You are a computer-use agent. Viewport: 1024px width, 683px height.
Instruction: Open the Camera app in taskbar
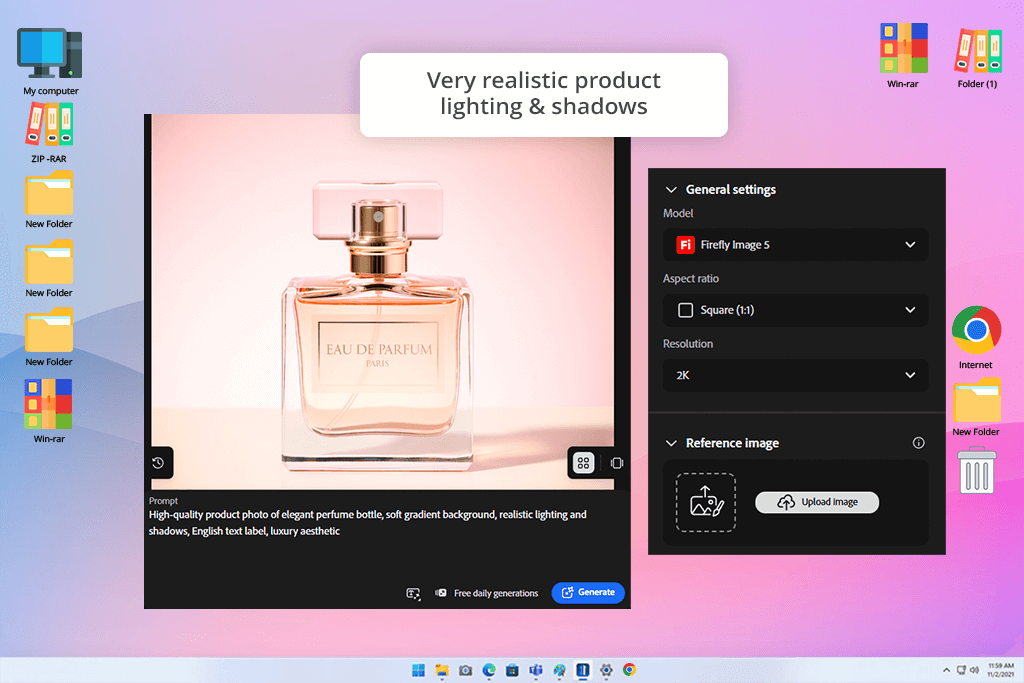465,670
